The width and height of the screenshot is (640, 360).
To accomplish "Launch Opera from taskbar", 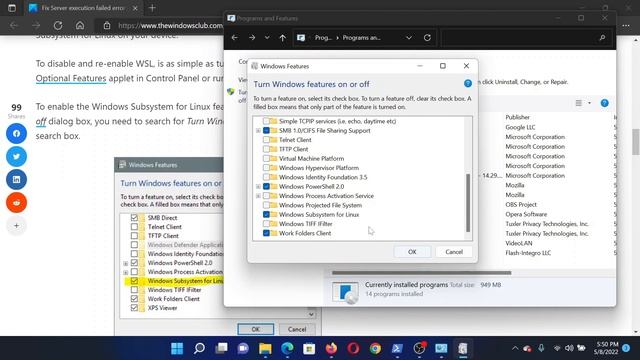I will click(x=353, y=348).
